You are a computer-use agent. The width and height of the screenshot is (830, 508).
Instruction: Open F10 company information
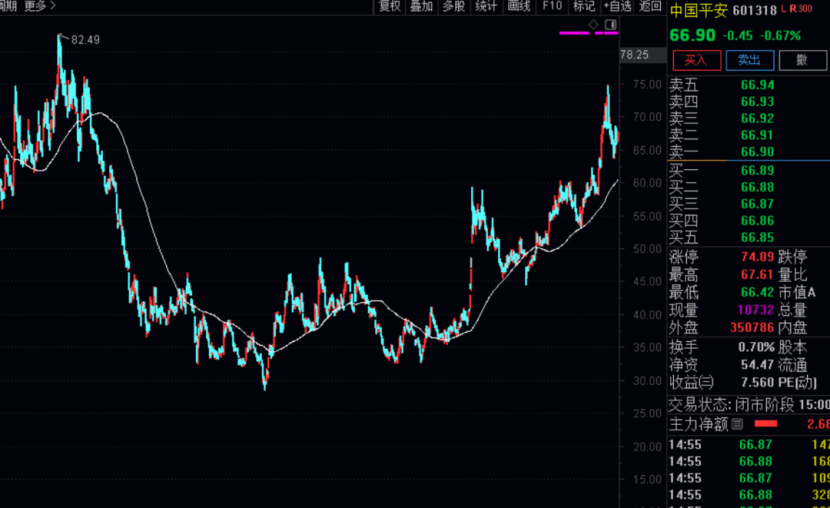click(x=551, y=6)
